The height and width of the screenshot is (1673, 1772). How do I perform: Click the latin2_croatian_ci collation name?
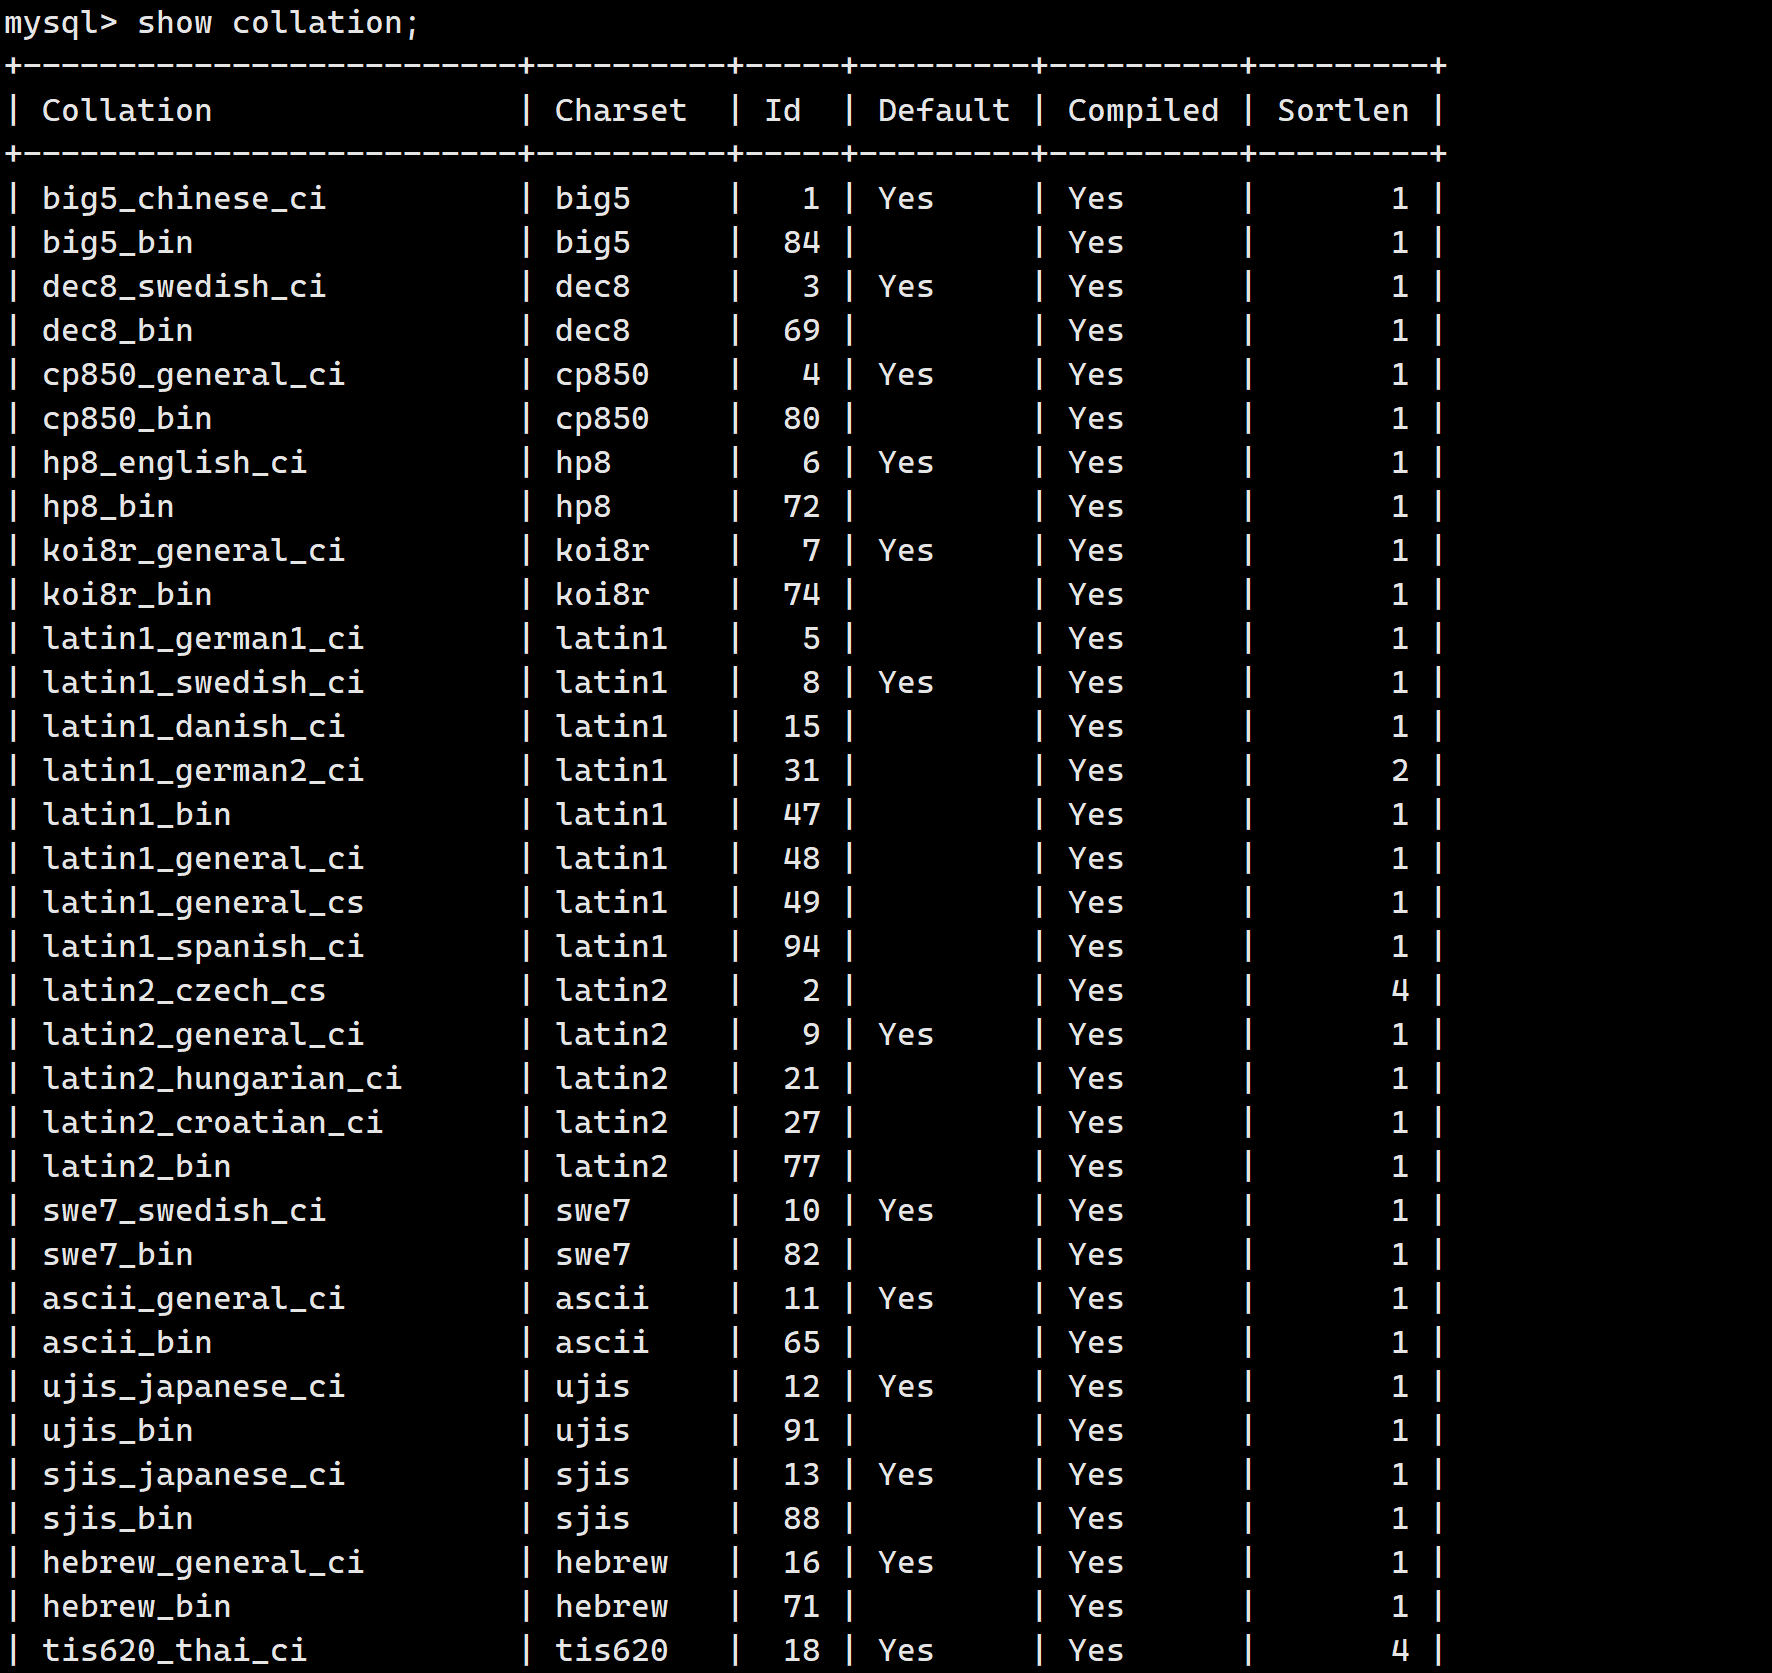tap(213, 1122)
